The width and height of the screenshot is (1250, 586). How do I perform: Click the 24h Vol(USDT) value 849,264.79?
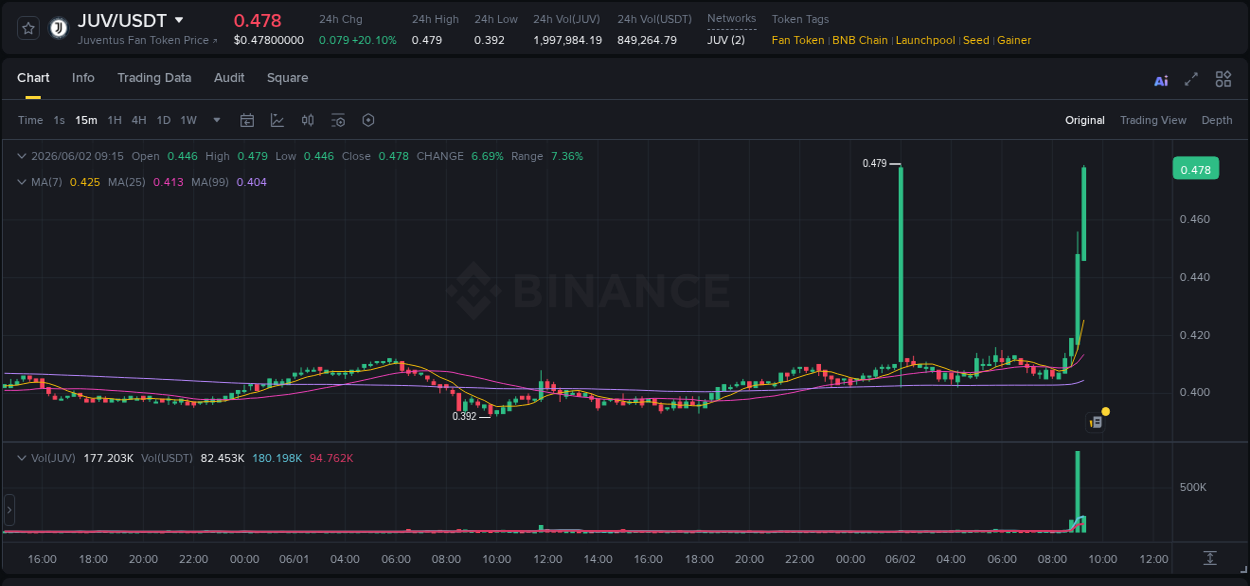tap(647, 40)
